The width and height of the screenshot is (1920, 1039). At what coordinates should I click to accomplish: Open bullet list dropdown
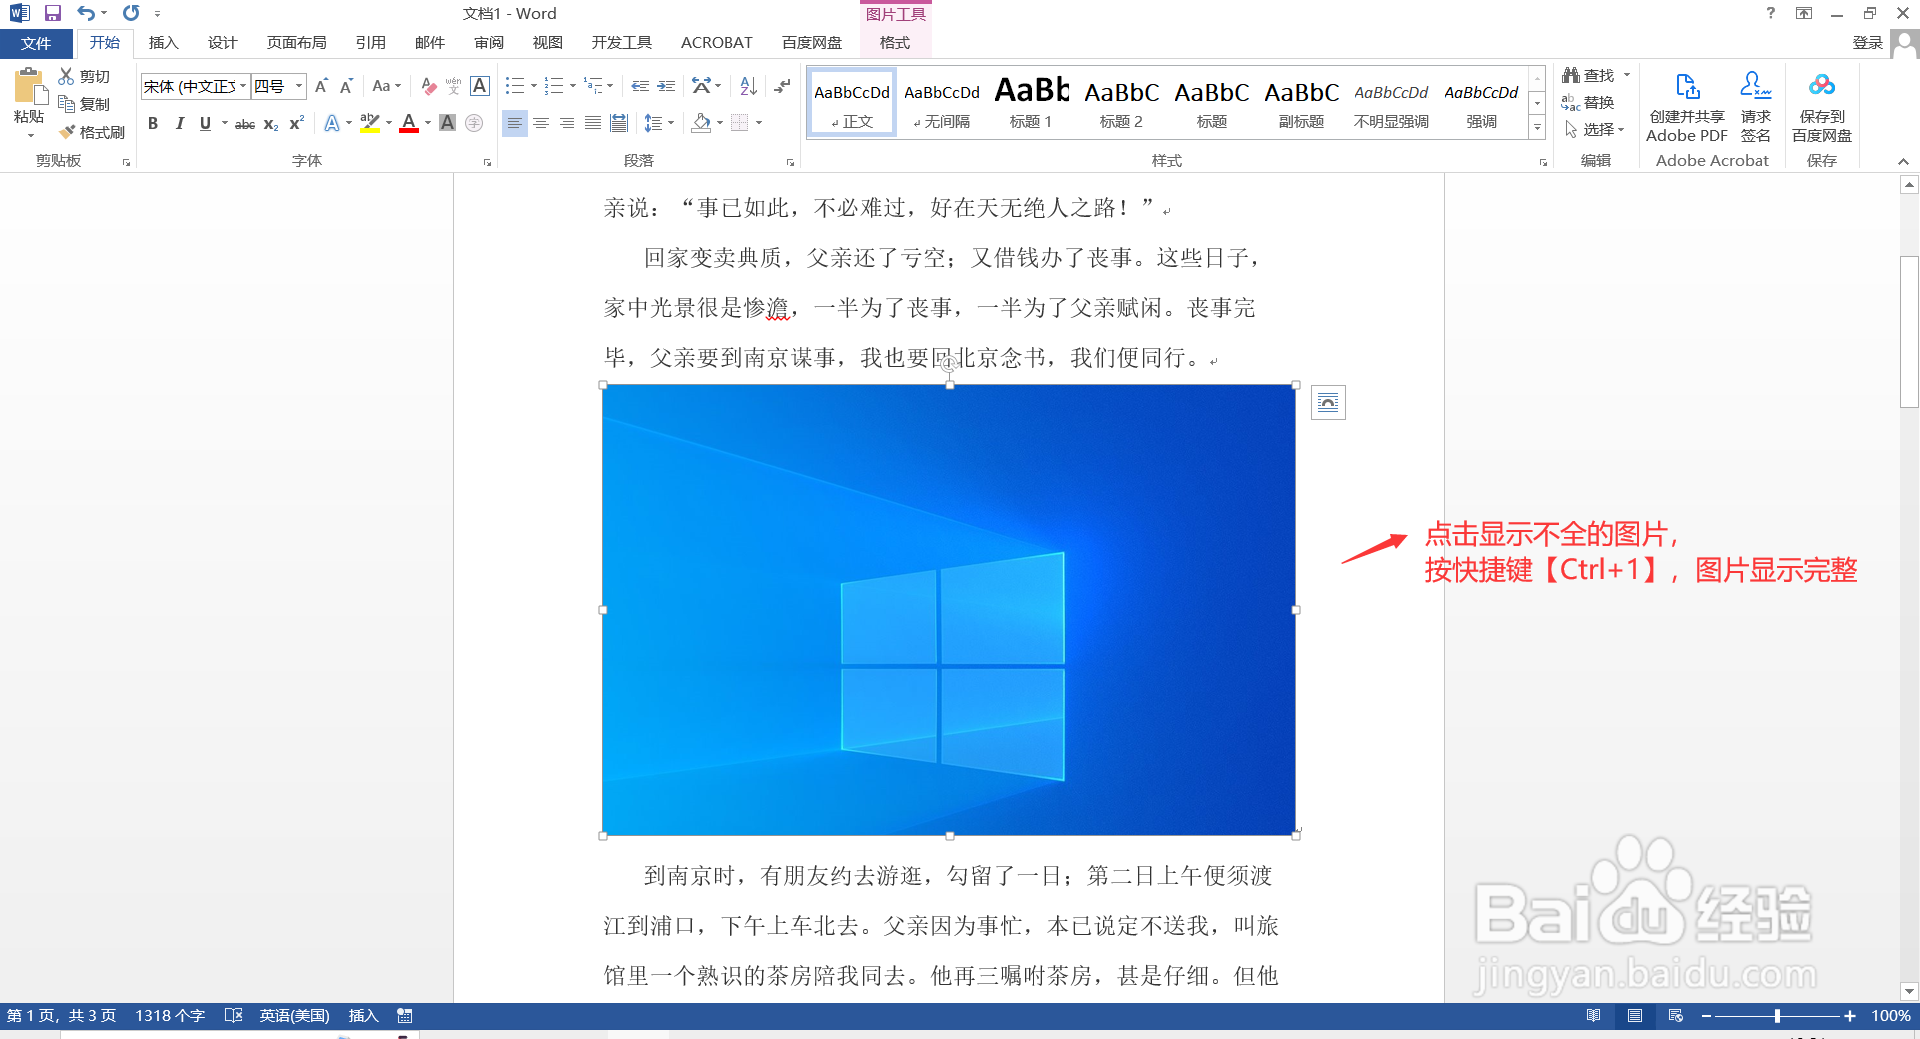point(534,86)
